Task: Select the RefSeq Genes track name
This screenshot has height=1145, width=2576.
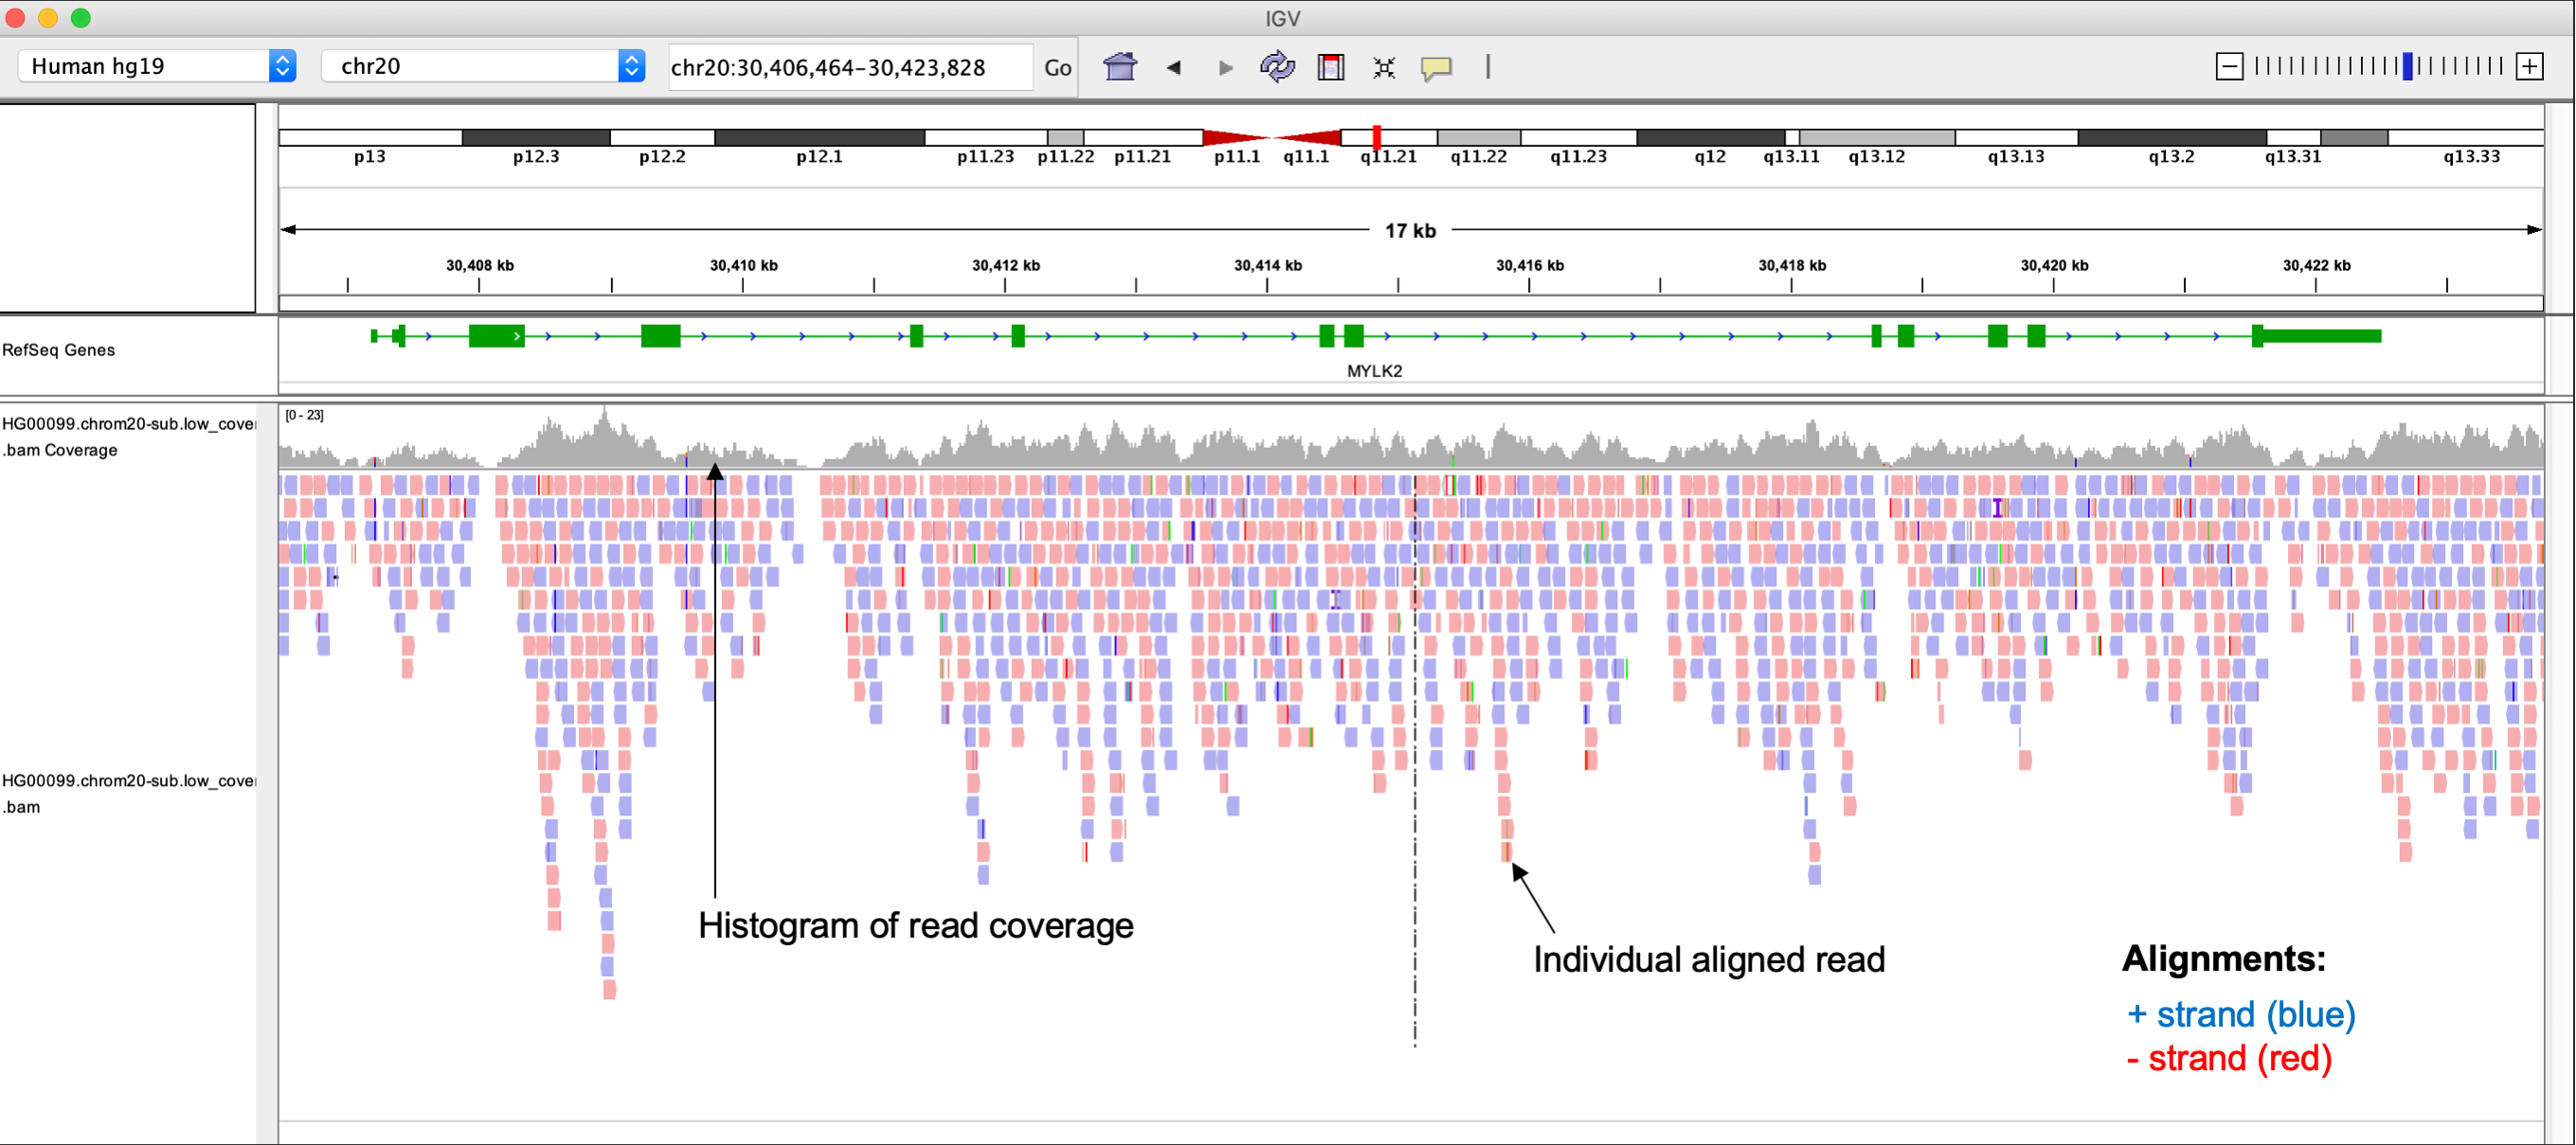Action: click(59, 350)
